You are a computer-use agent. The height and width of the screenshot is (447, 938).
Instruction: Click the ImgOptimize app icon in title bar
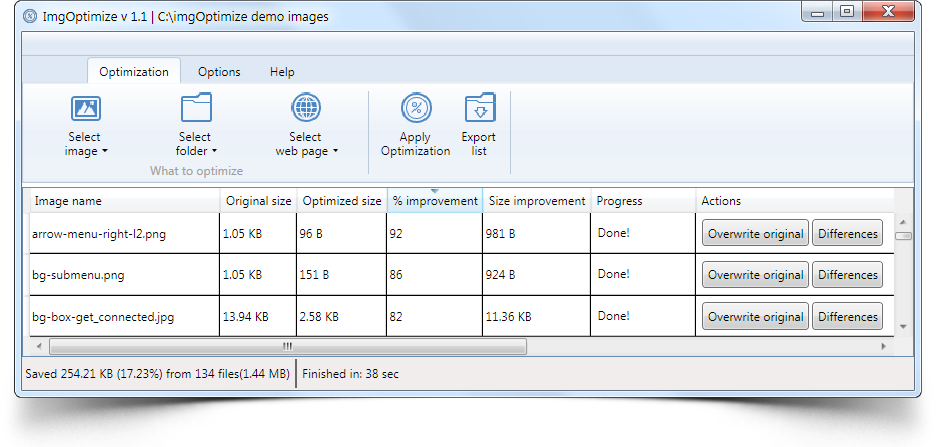point(30,16)
